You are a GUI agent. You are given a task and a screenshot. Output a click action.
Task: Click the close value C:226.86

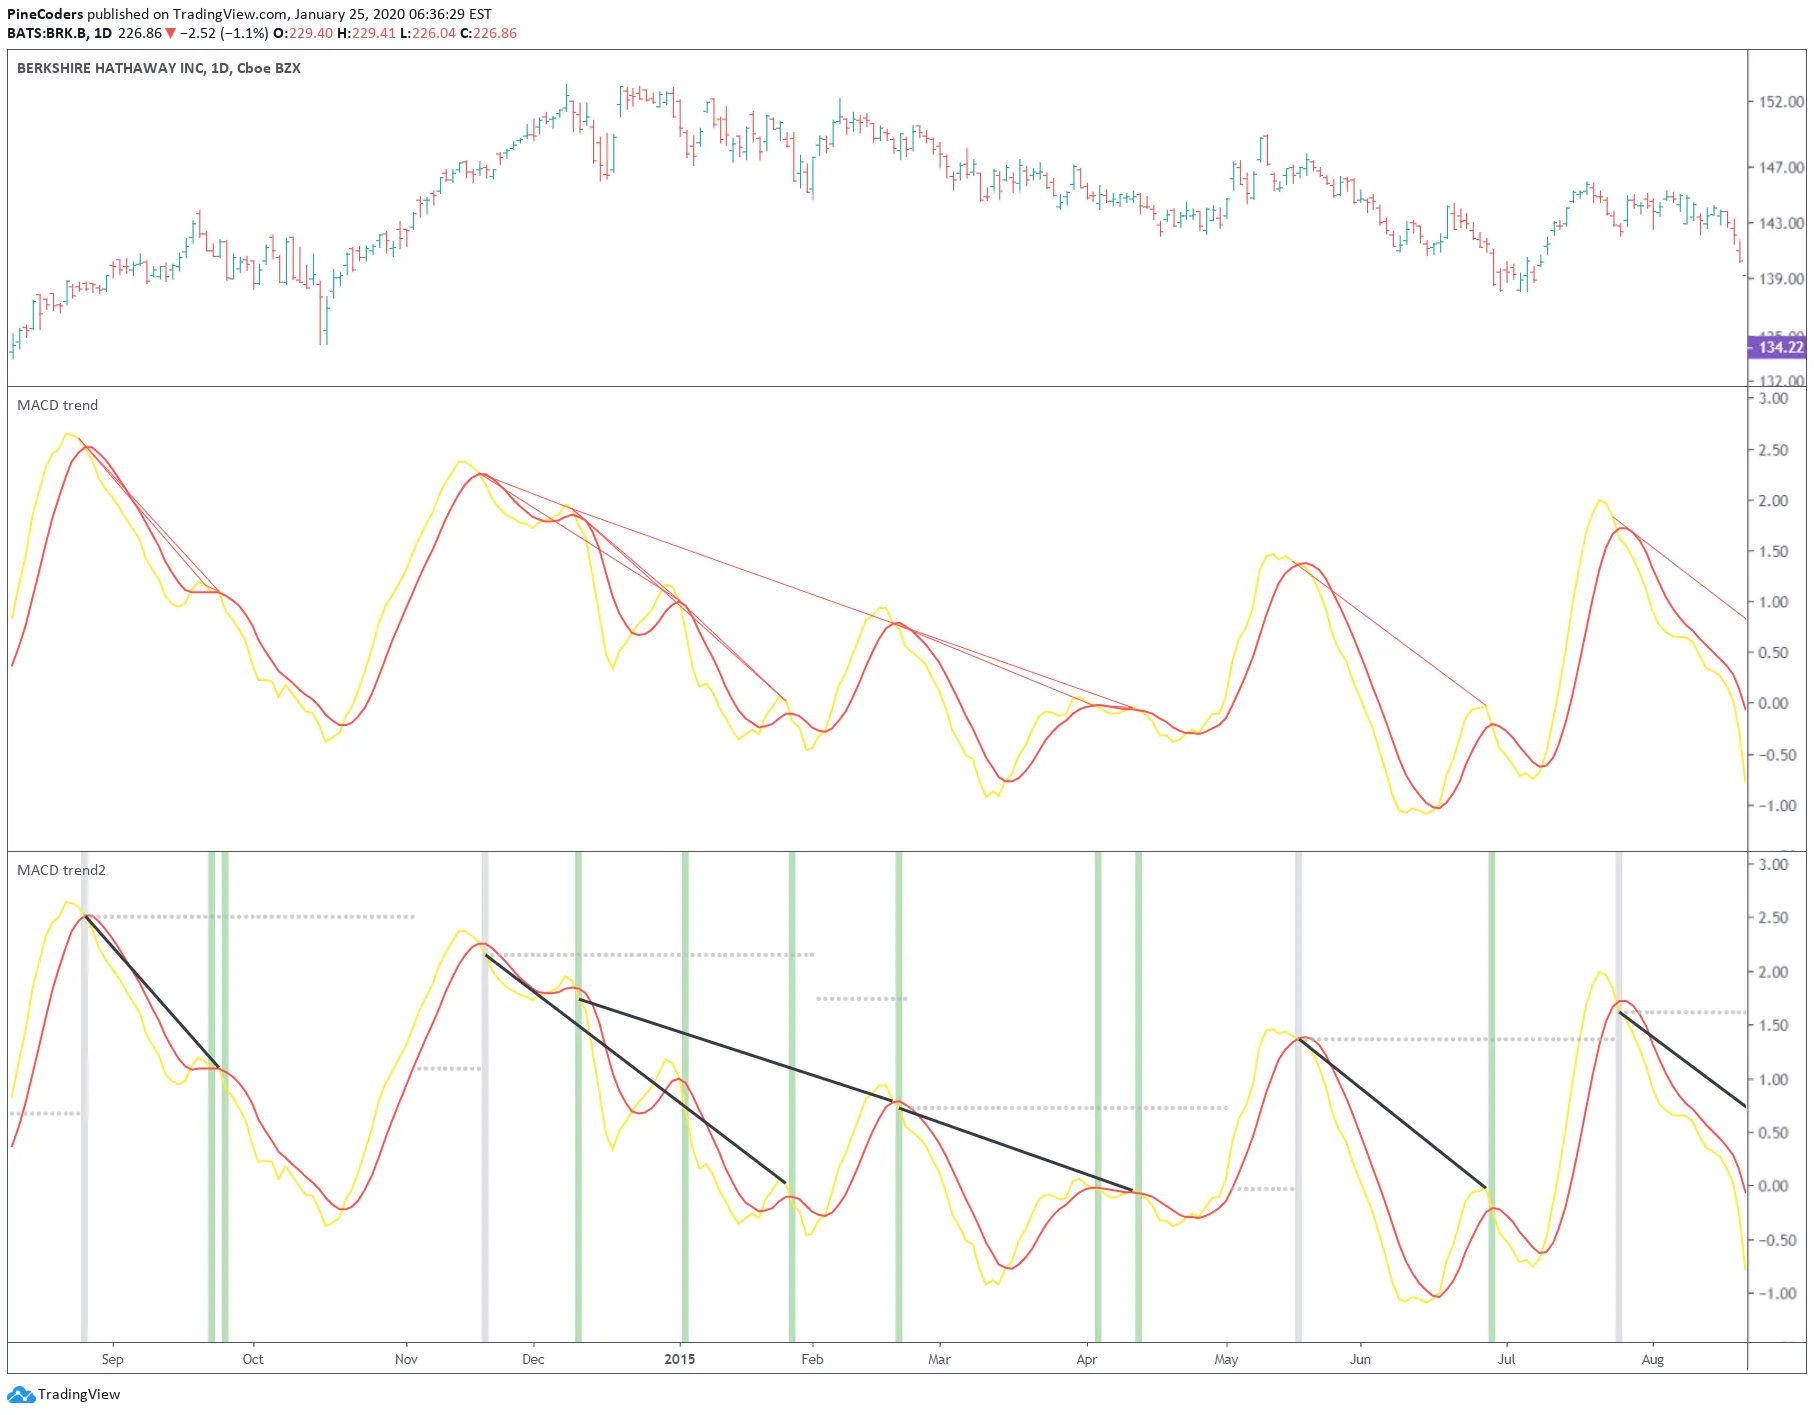point(489,33)
